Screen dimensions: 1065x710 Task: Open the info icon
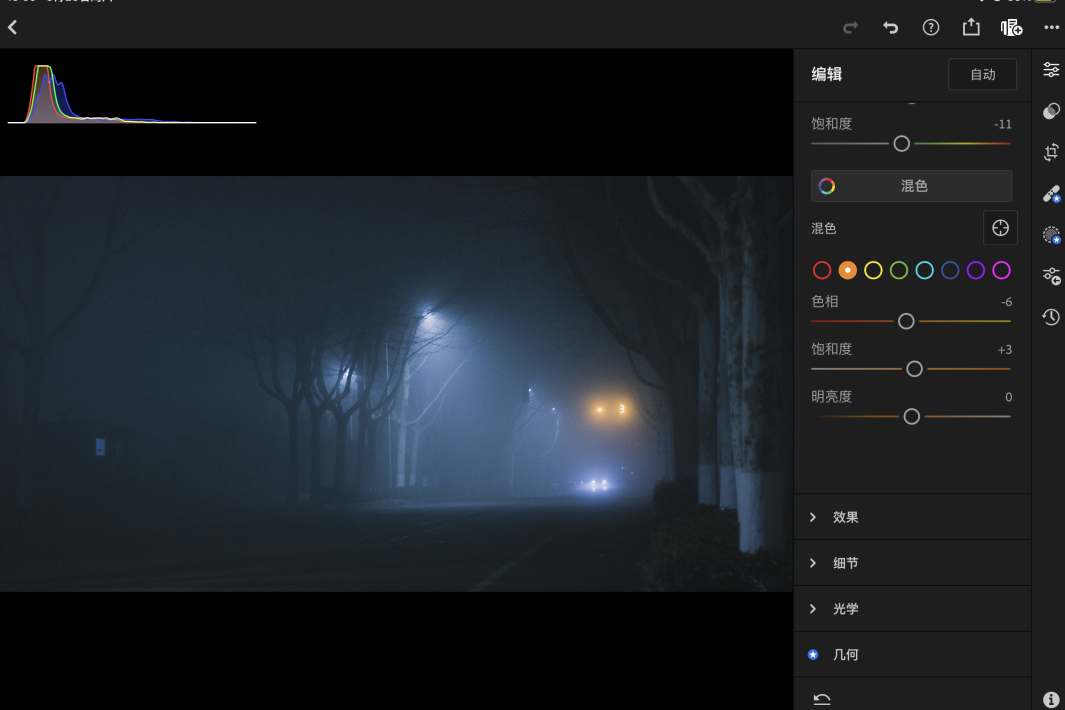pyautogui.click(x=1051, y=700)
